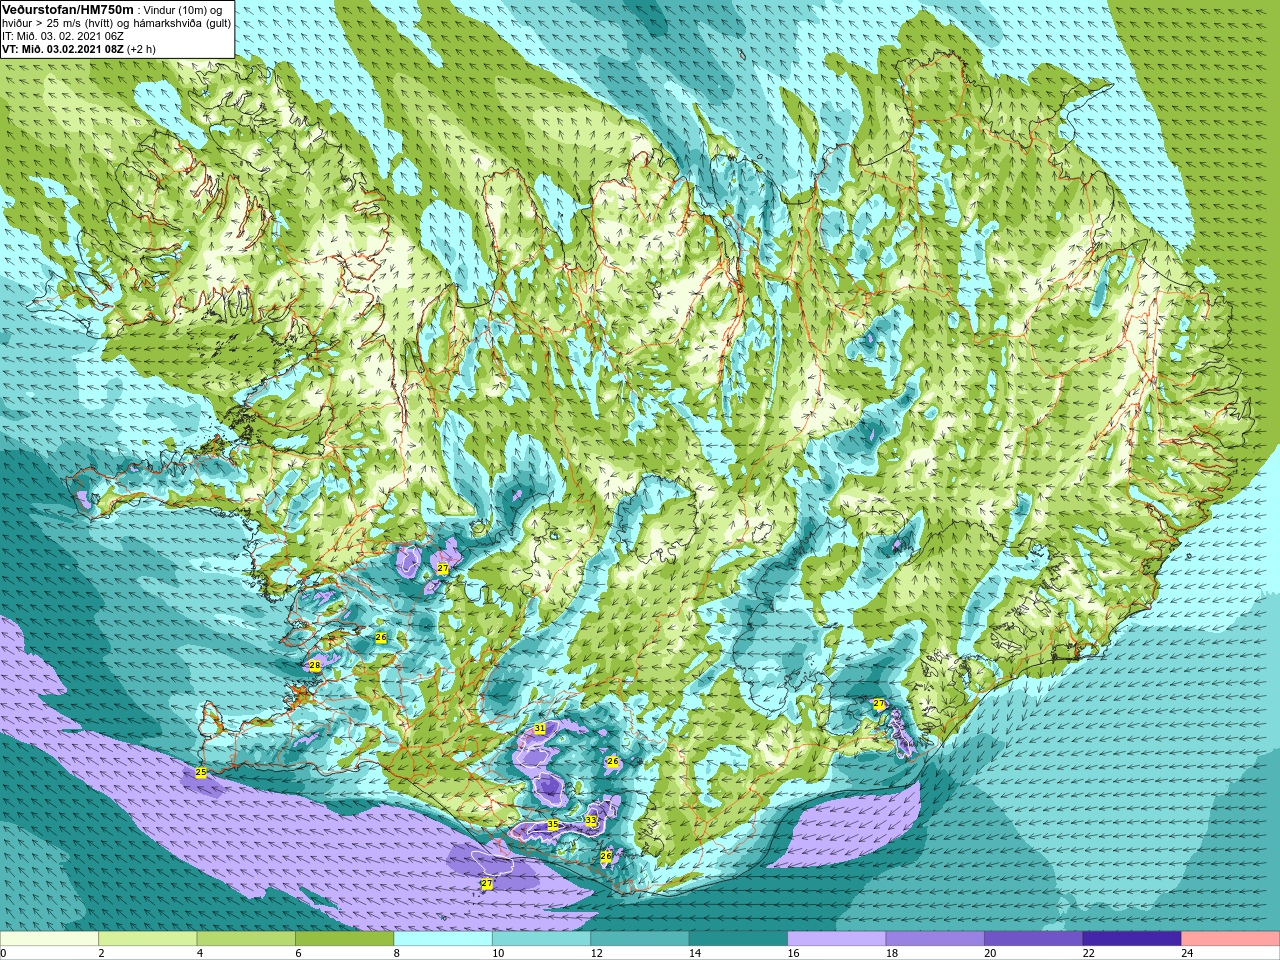Click the violet 20–22 m/s legend swatch
1280x960 pixels.
point(1034,939)
